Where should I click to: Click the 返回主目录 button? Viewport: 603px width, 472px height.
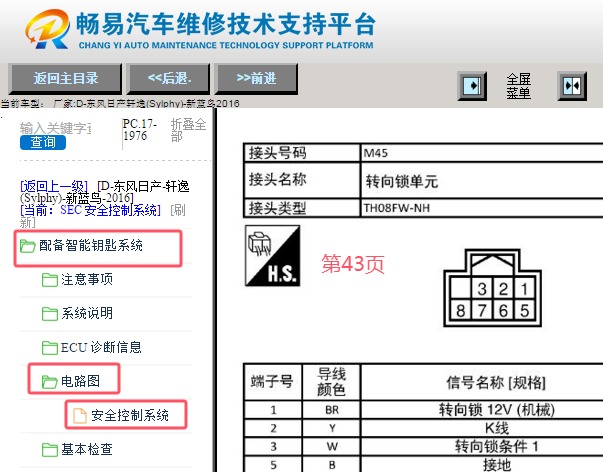click(65, 79)
